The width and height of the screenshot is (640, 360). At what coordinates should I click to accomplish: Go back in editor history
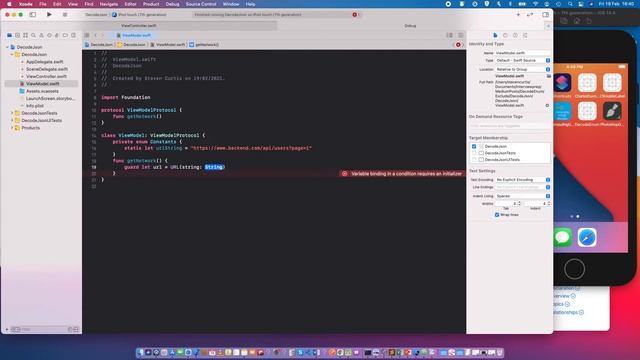point(96,36)
